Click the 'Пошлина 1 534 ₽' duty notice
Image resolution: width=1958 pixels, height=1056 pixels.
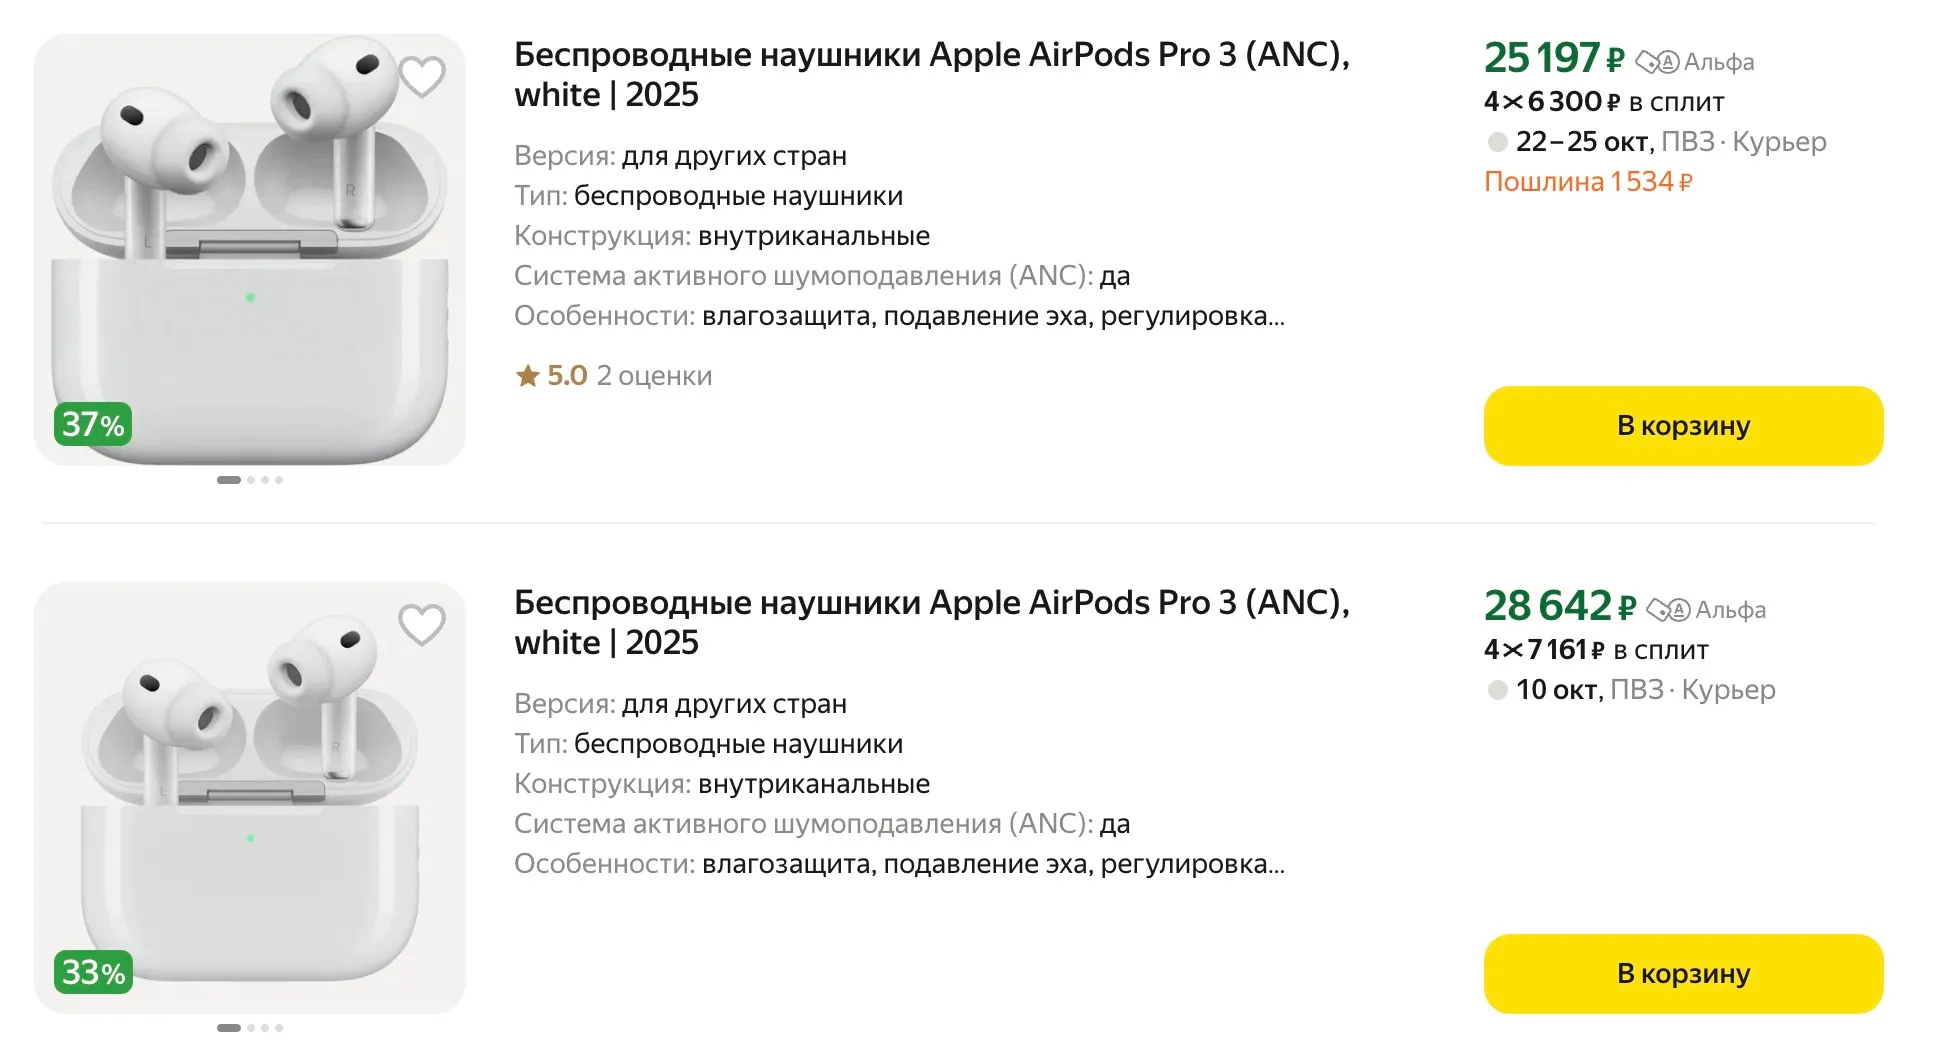(x=1588, y=182)
